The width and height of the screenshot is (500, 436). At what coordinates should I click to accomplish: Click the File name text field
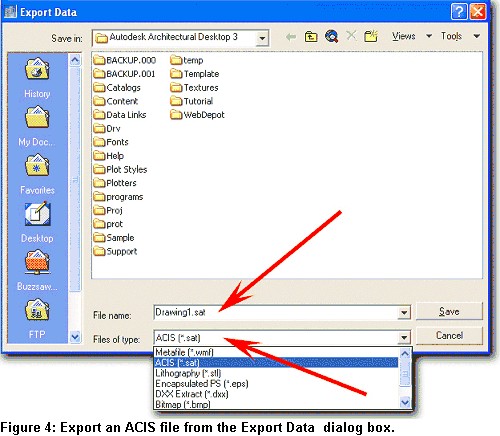[276, 313]
